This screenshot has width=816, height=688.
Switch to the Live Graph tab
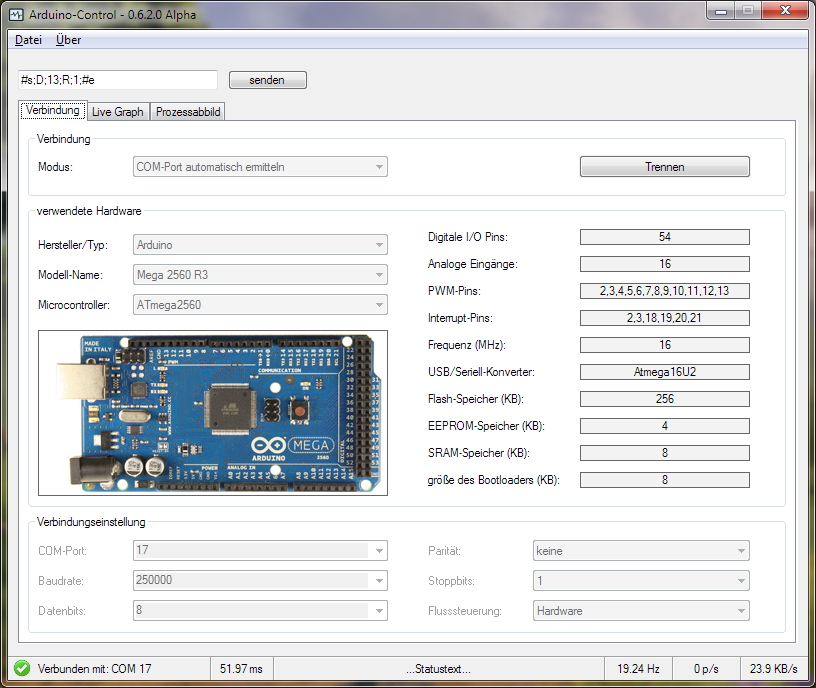(x=118, y=112)
